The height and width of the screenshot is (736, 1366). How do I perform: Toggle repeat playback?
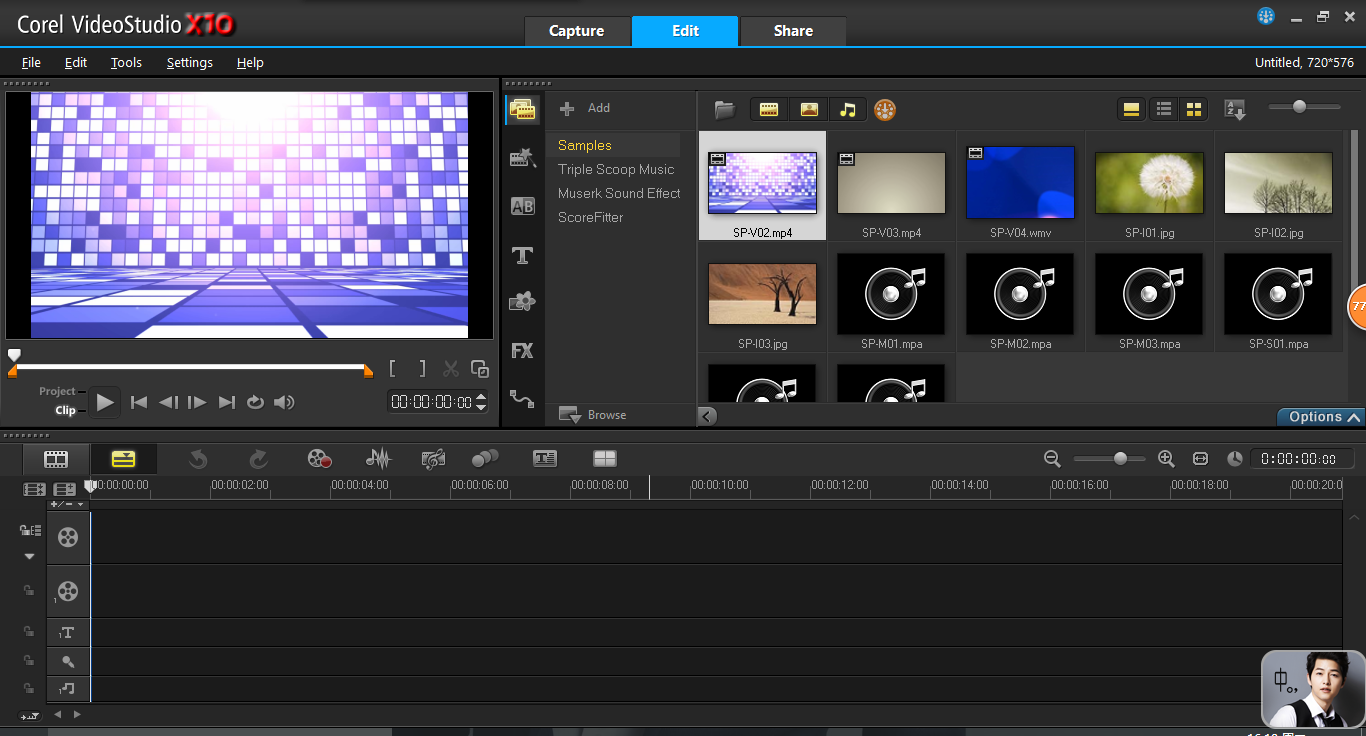pos(255,402)
